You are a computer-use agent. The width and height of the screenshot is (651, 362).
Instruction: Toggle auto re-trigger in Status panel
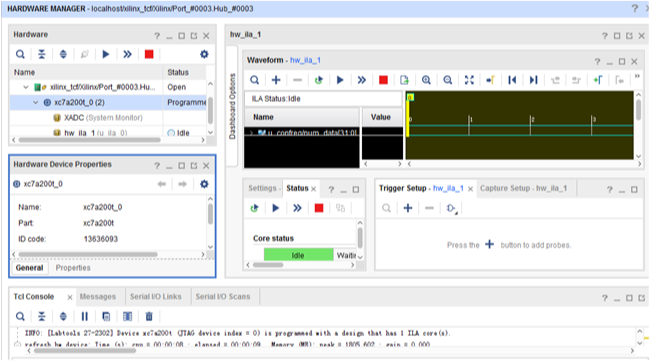point(255,208)
